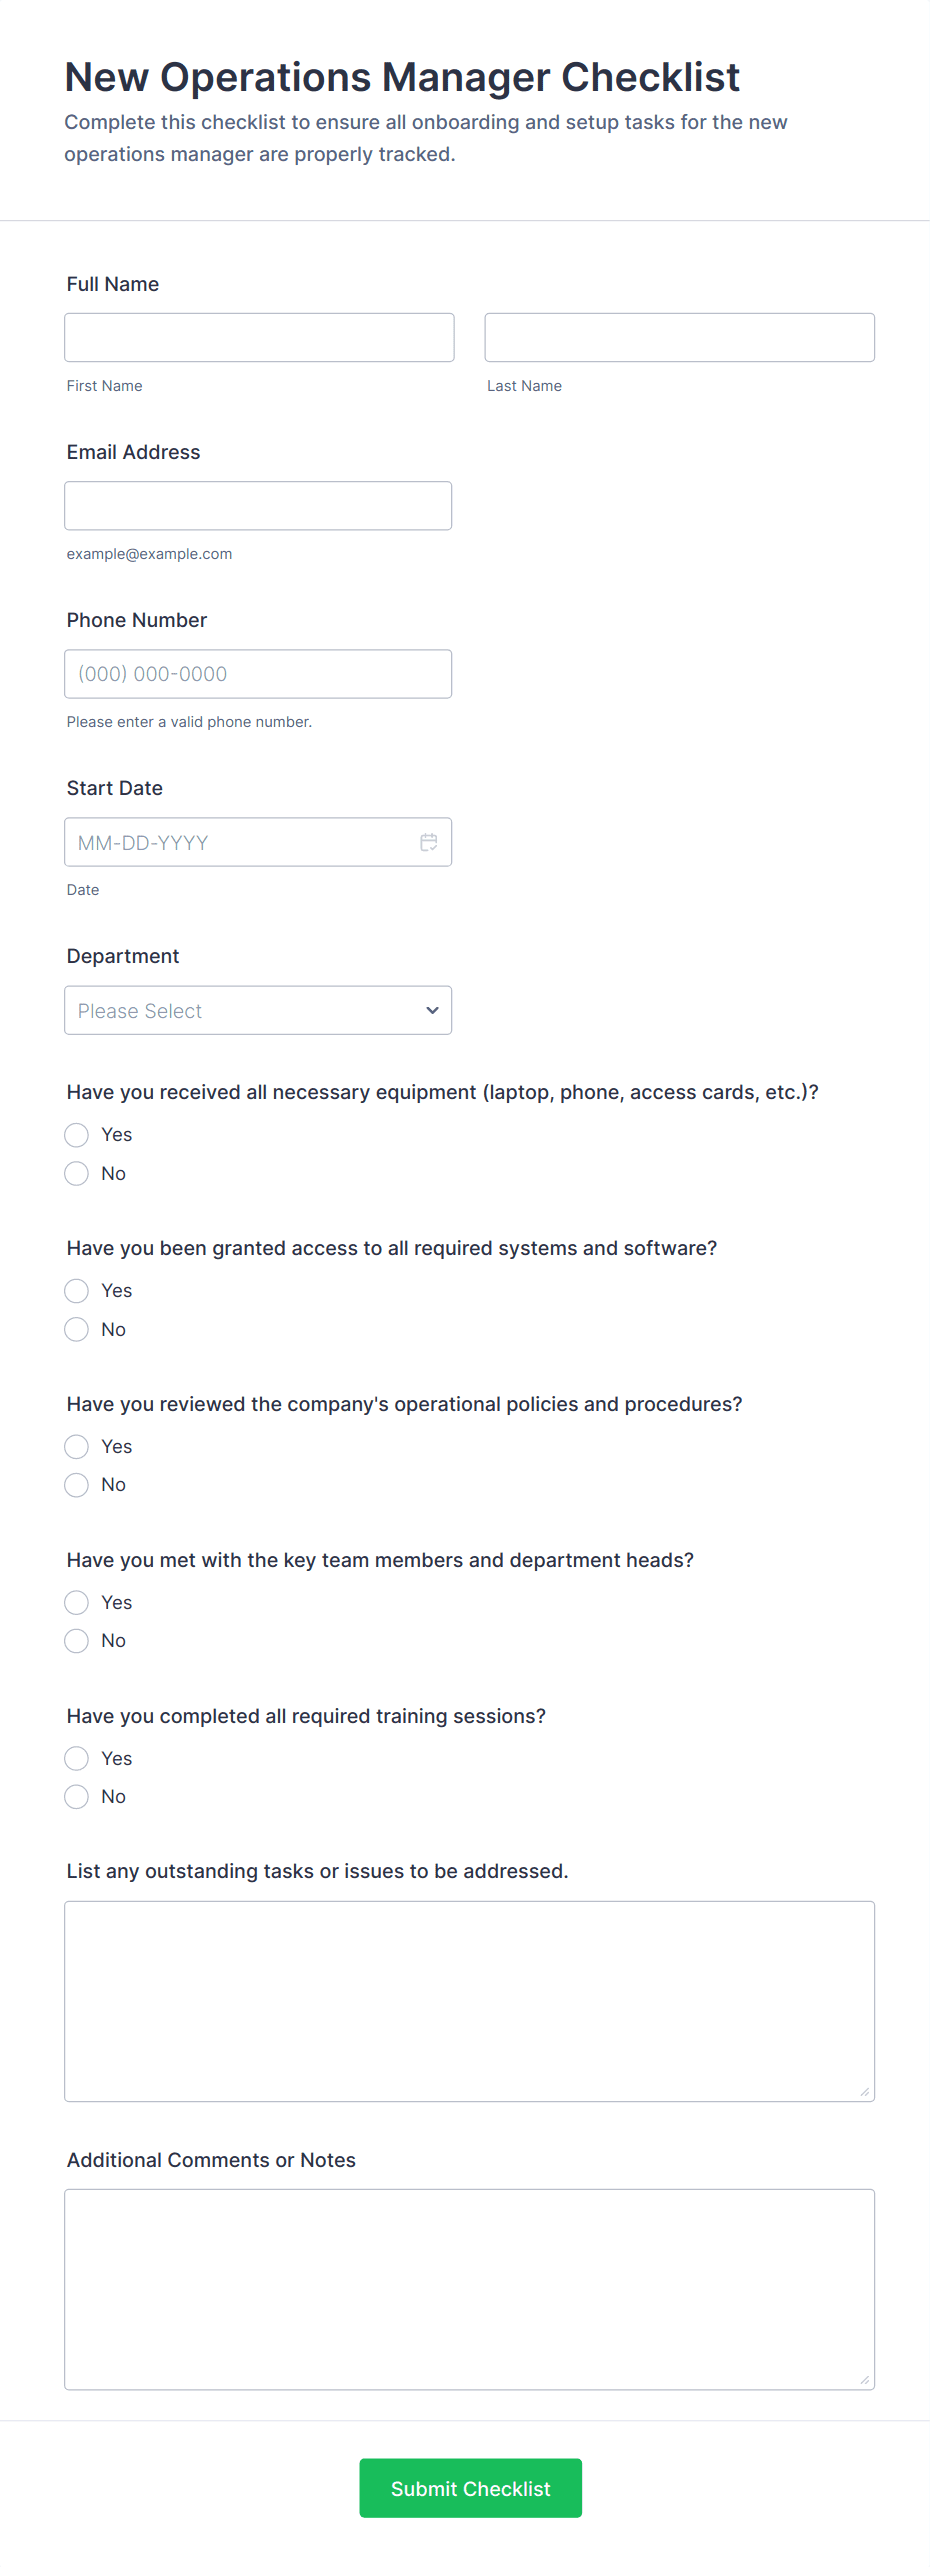930x2567 pixels.
Task: Mark No for reviewed operational policies
Action: click(x=77, y=1485)
